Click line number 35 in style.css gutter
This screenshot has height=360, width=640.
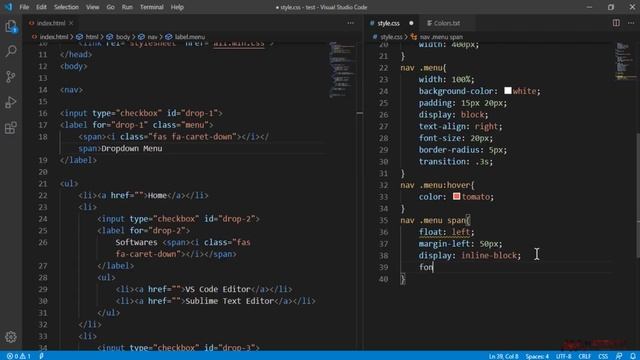point(383,220)
